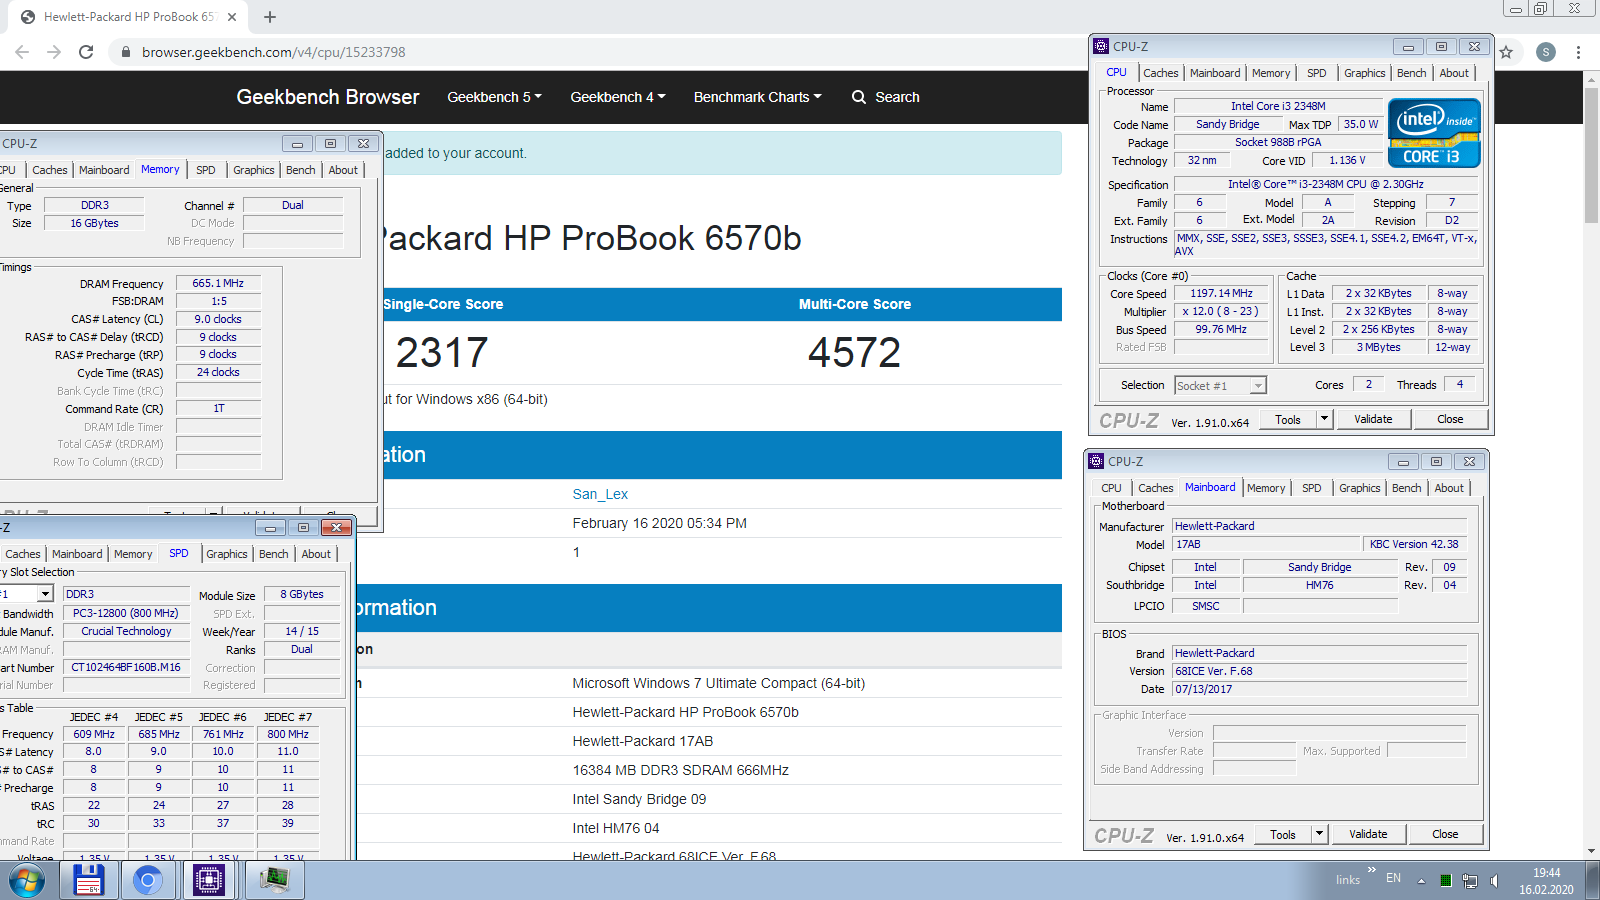Open Memory tab in bottom-right CPU-Z window
This screenshot has width=1600, height=900.
[x=1266, y=488]
